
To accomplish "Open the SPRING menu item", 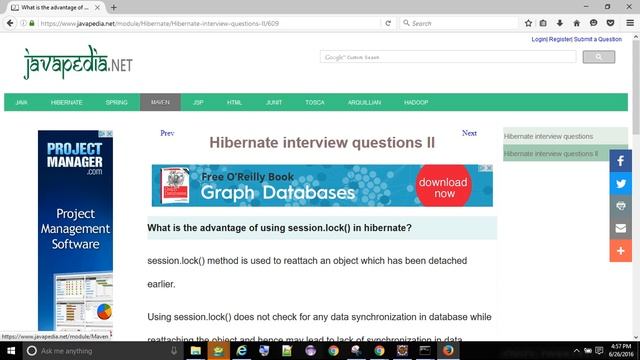I will click(117, 102).
